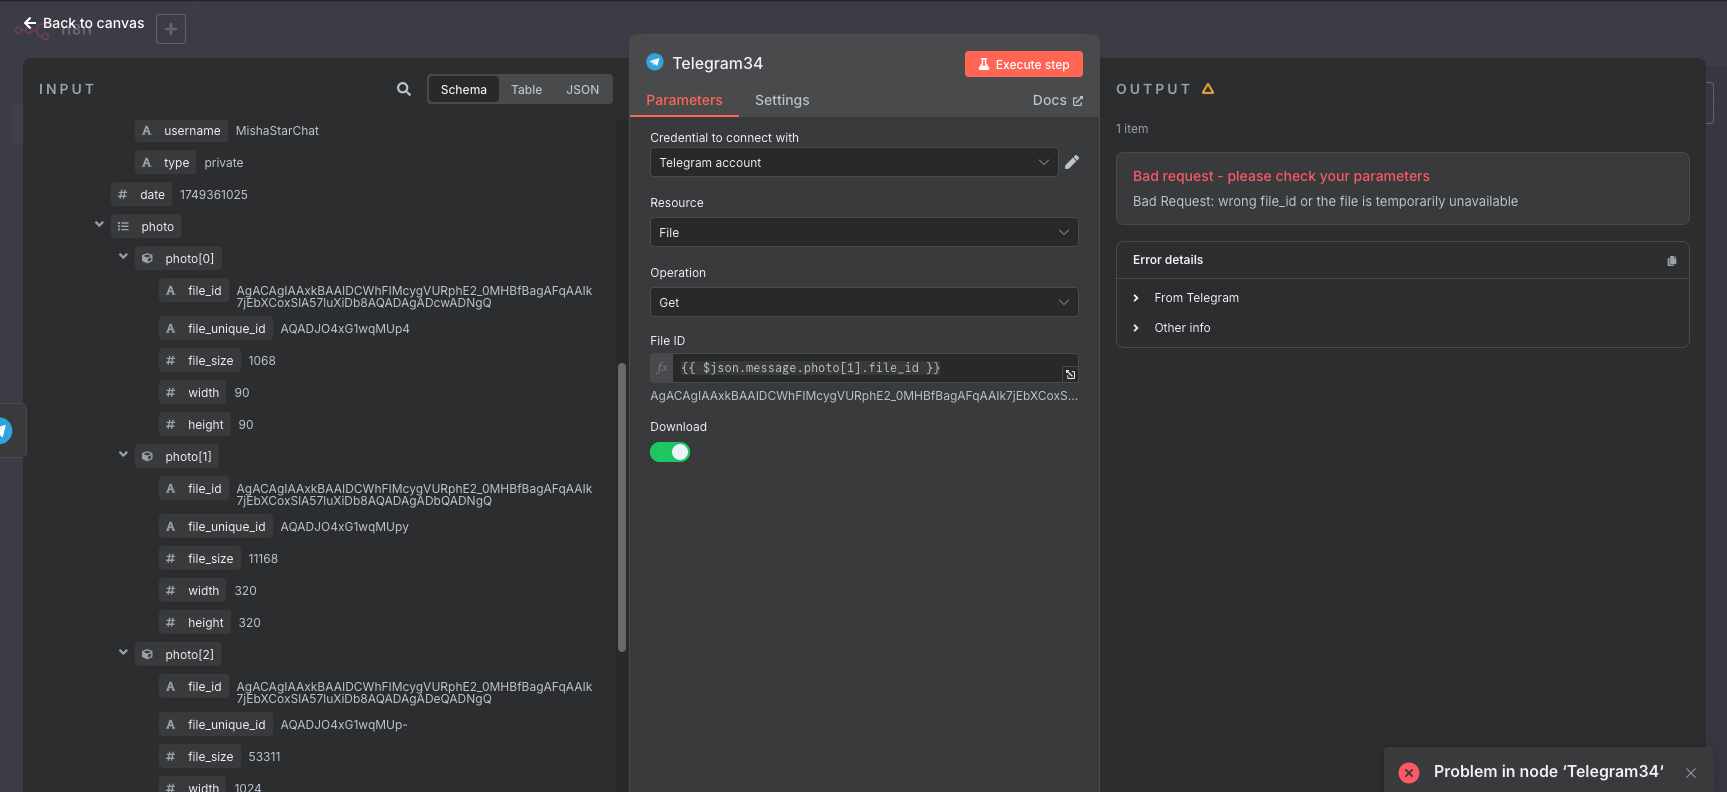Click the '1 item' output count
This screenshot has width=1727, height=792.
click(1132, 129)
